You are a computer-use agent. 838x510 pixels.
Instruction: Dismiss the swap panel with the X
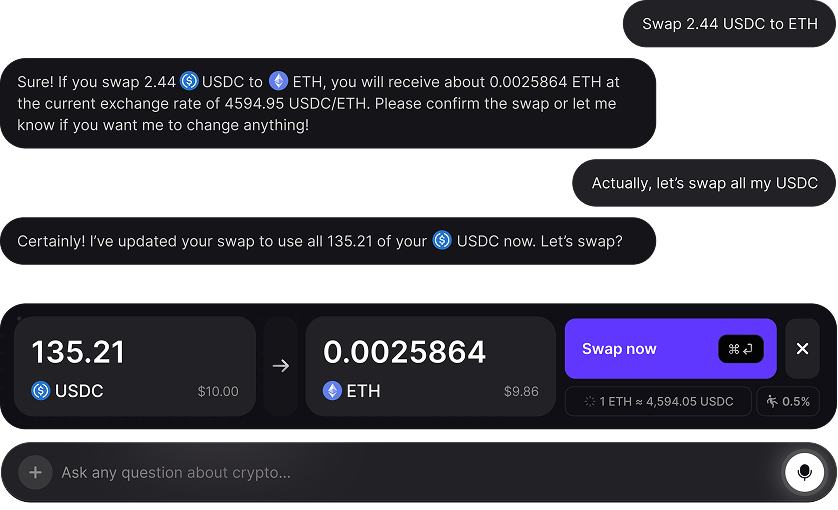pyautogui.click(x=802, y=349)
